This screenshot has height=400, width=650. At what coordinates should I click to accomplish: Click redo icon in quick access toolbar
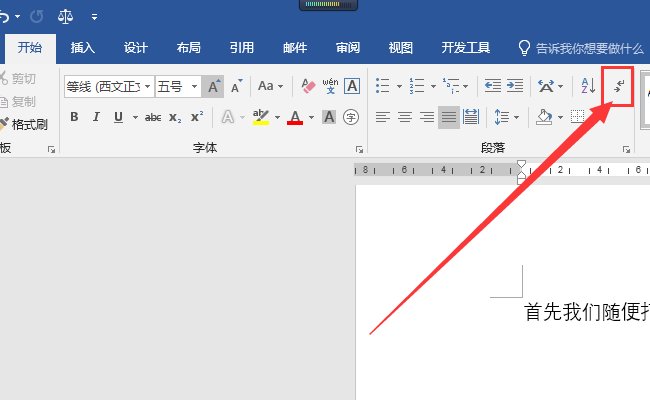pyautogui.click(x=37, y=17)
